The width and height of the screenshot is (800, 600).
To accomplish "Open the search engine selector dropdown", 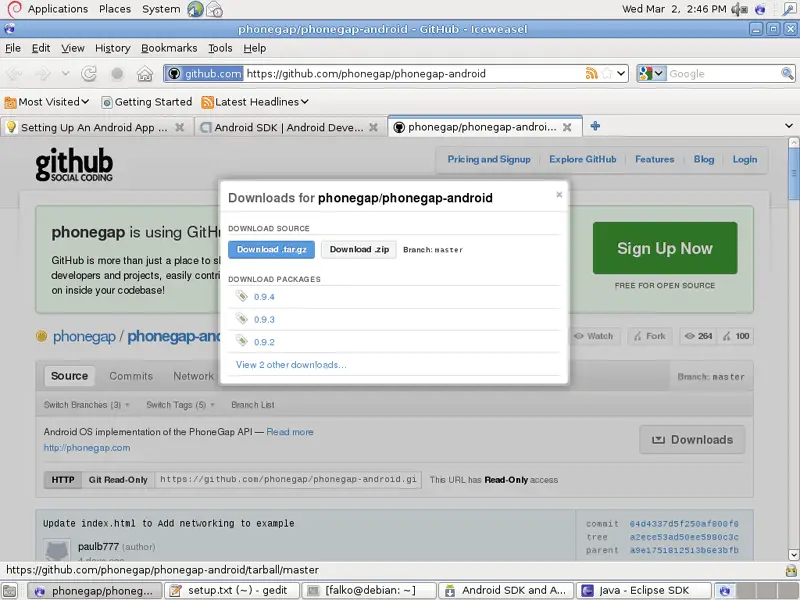I will [652, 73].
